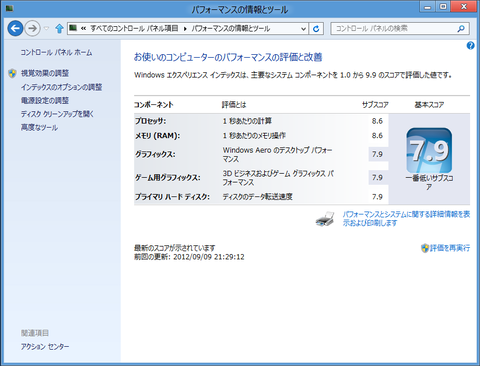
Task: Click the 7.9 subscore for グラフィックス
Action: 377,154
